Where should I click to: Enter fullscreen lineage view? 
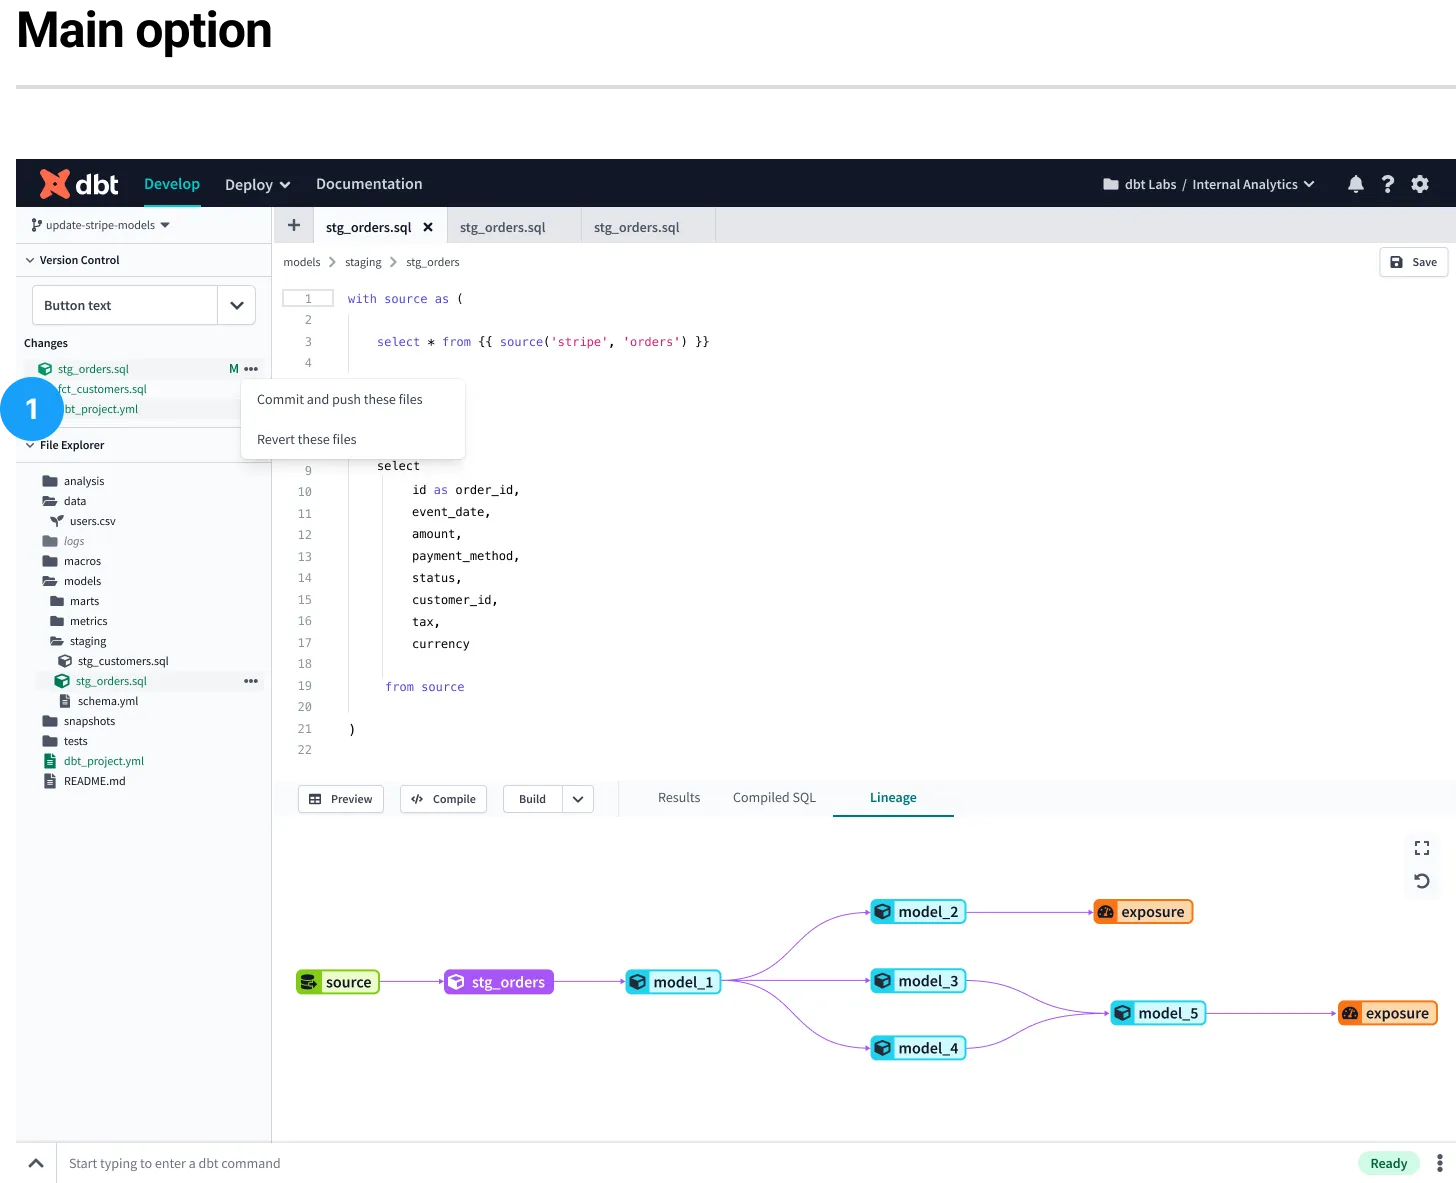coord(1422,848)
